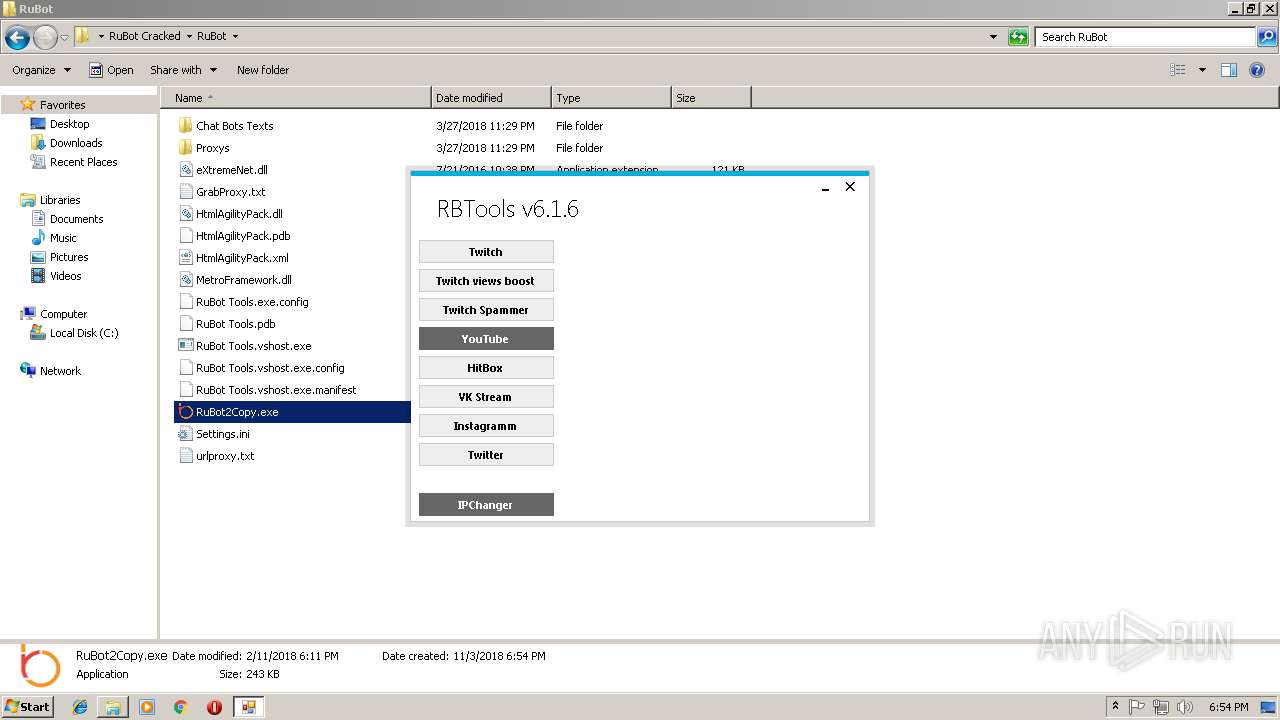This screenshot has height=720, width=1280.
Task: Click the Search RuBot field
Action: pos(1146,37)
